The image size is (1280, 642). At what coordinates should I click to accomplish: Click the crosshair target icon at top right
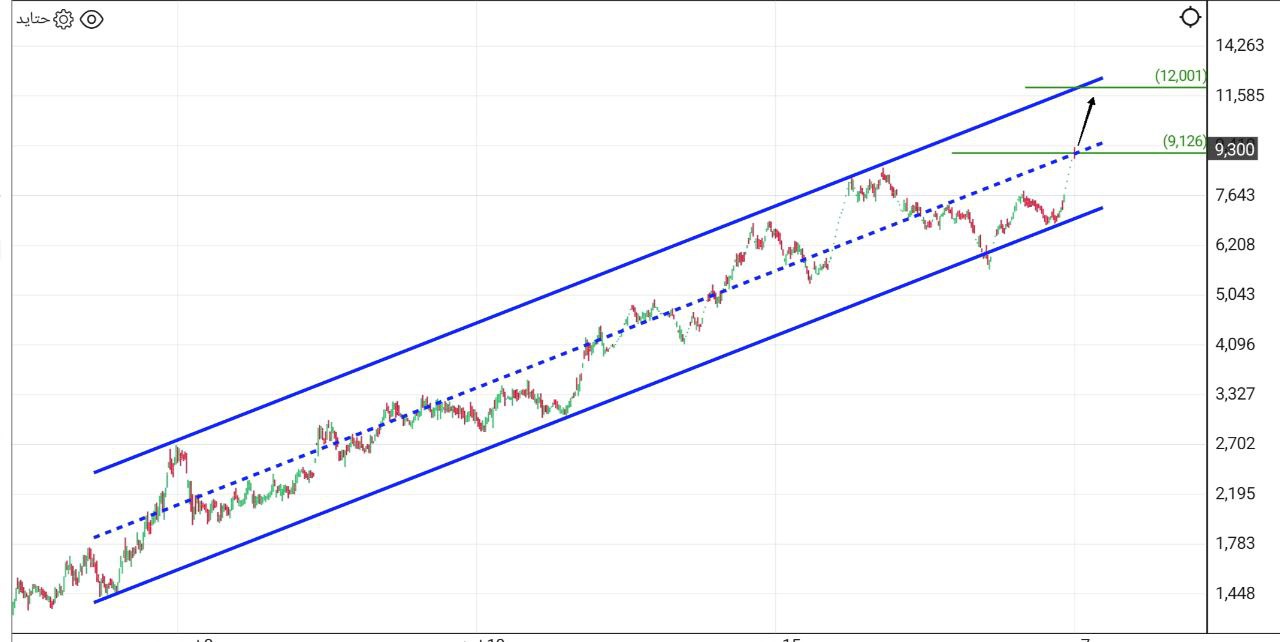(x=1189, y=17)
